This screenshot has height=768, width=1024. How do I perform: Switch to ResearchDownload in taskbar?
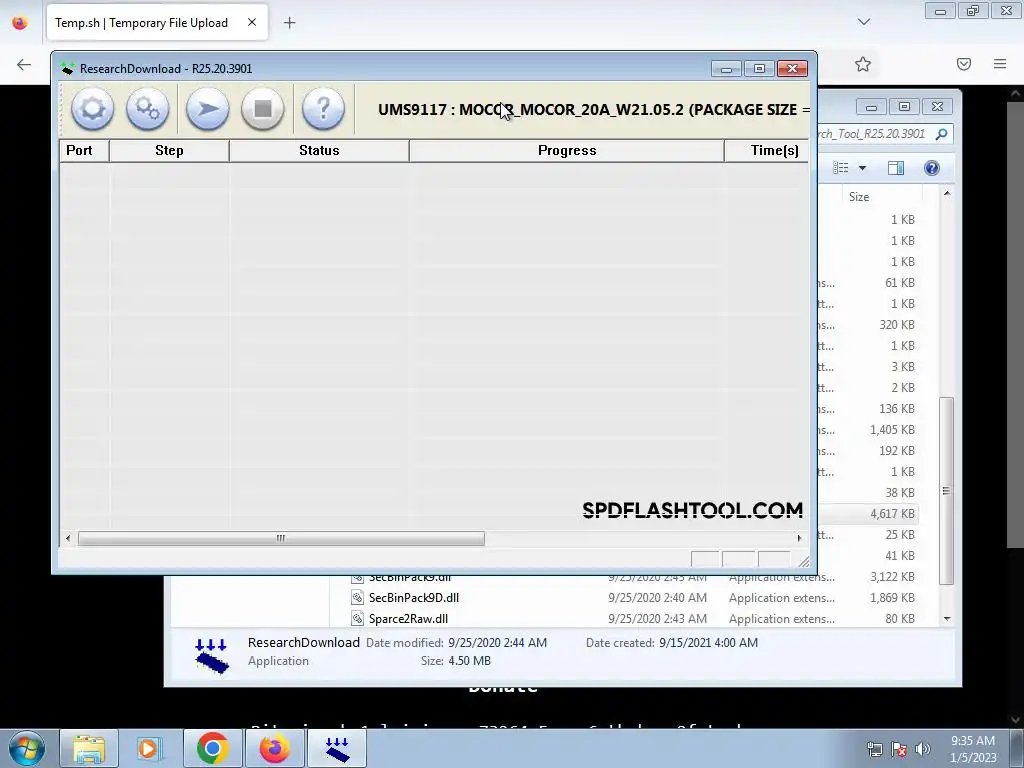337,748
